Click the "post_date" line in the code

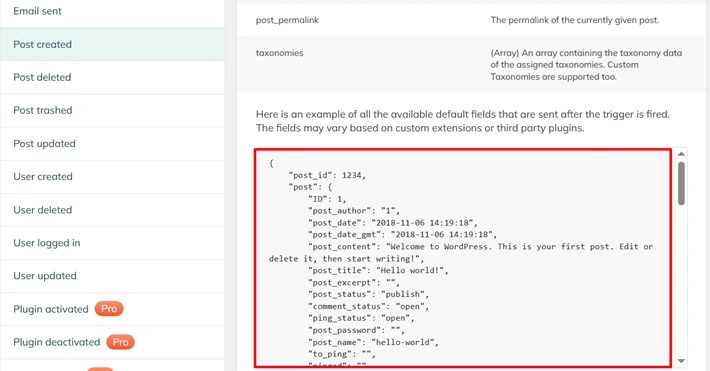pyautogui.click(x=393, y=223)
